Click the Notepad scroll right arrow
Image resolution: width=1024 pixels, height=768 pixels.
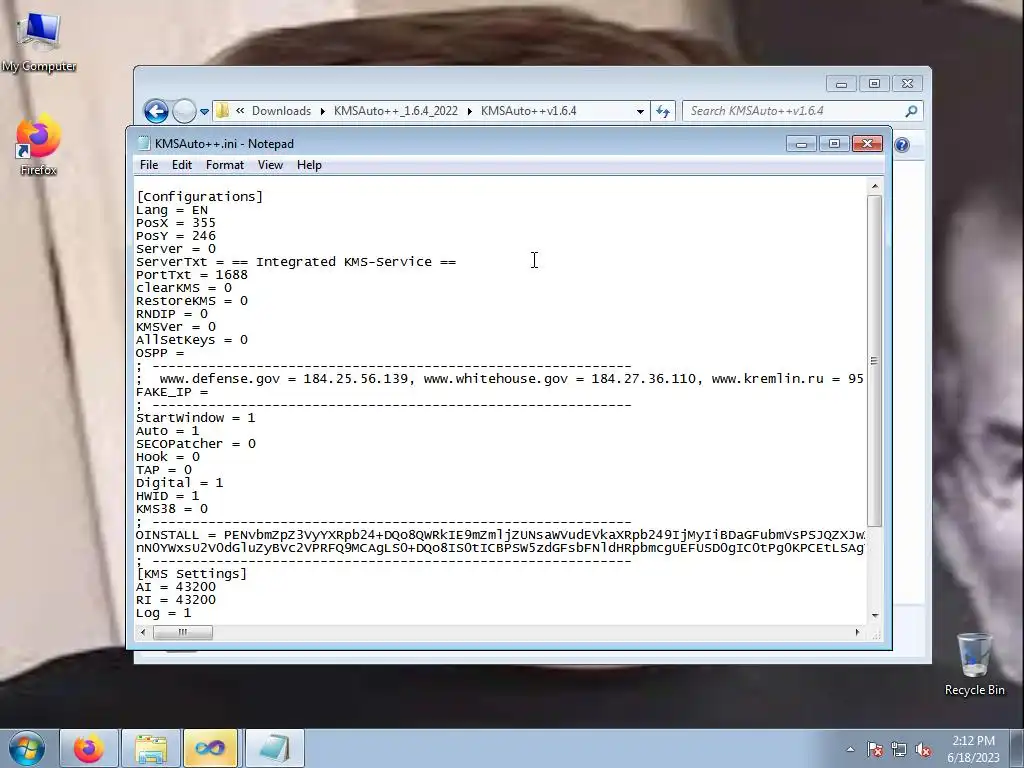pos(857,632)
